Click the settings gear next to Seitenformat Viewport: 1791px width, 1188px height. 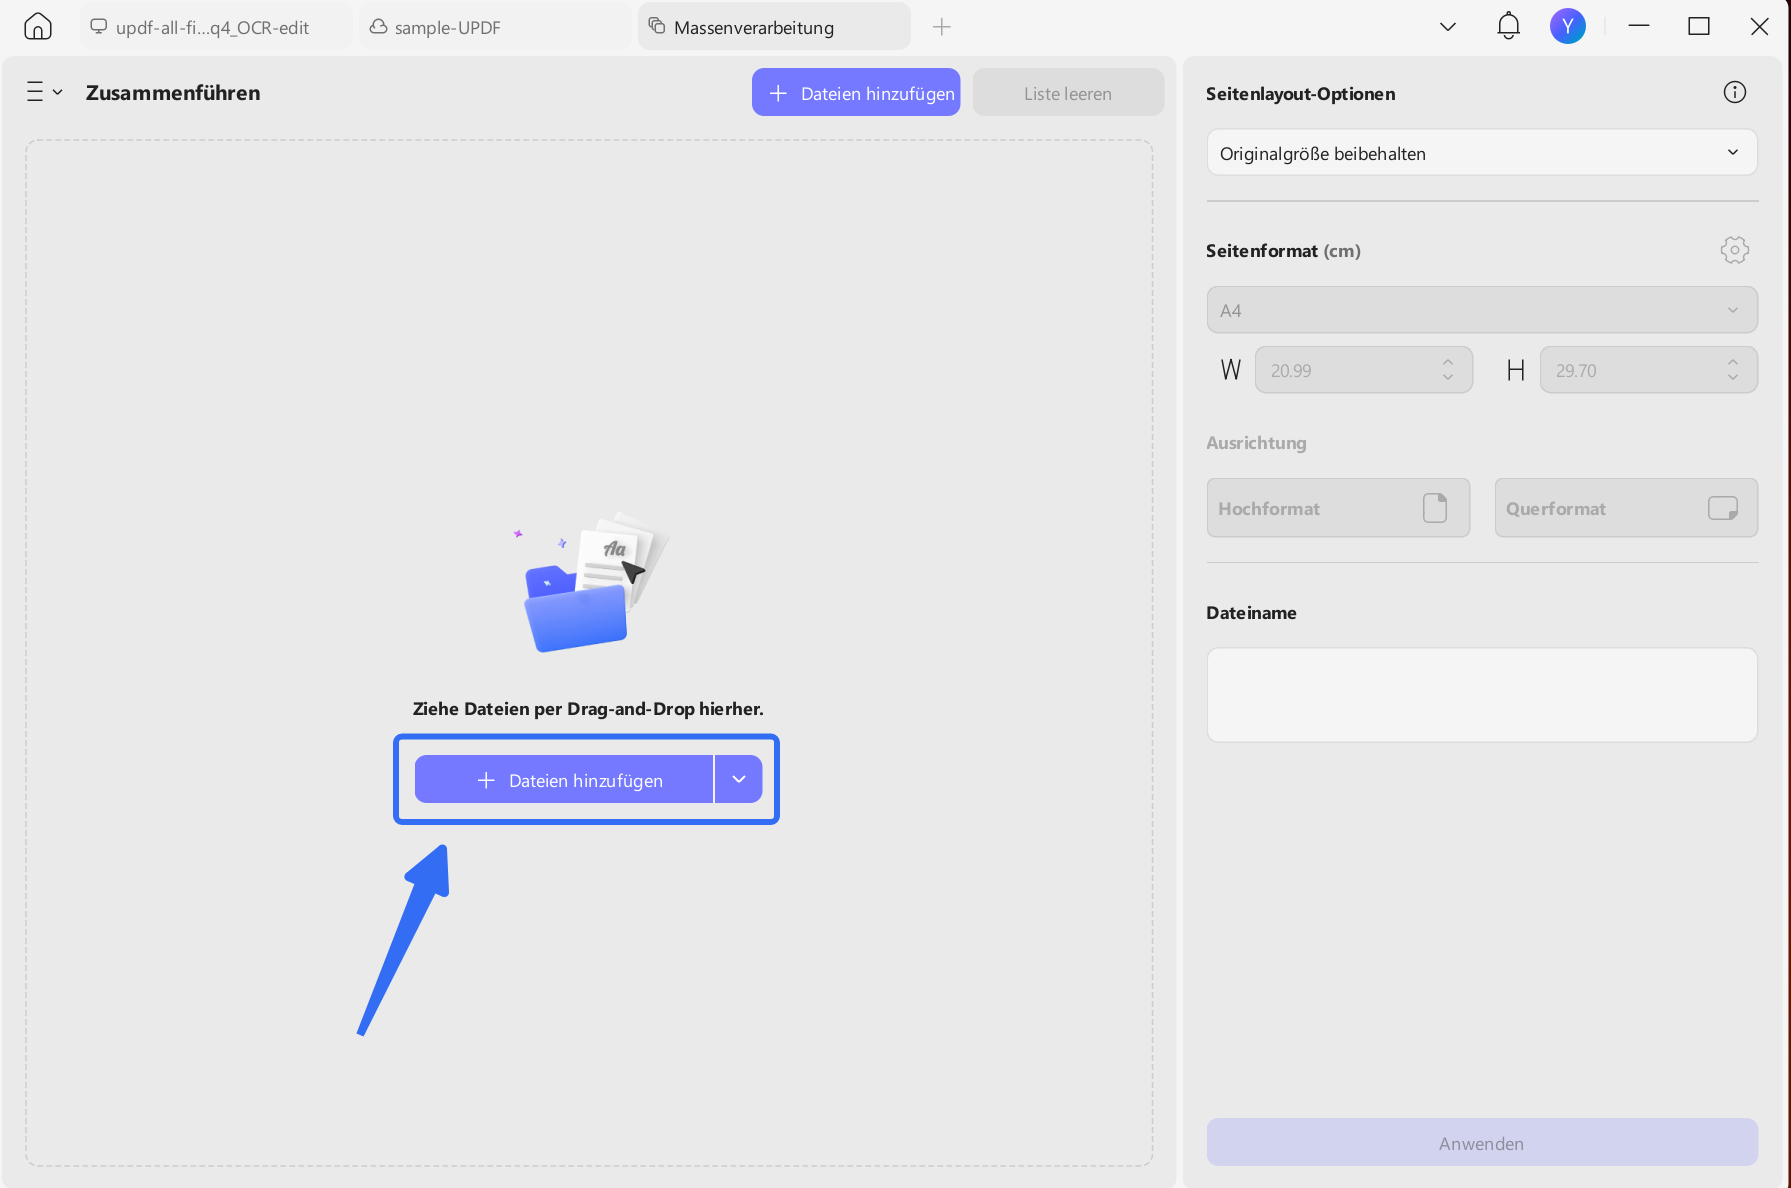[1734, 250]
